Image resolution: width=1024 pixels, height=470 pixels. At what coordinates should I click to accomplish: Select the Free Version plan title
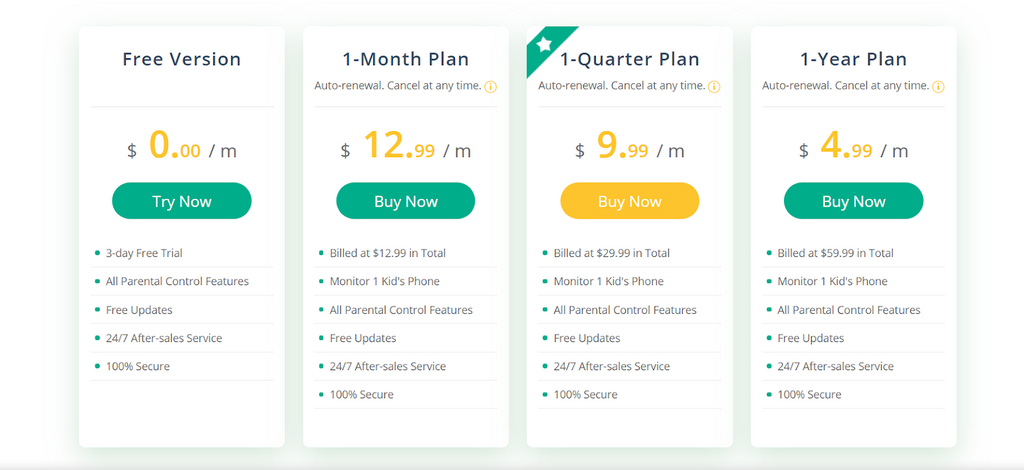coord(181,59)
